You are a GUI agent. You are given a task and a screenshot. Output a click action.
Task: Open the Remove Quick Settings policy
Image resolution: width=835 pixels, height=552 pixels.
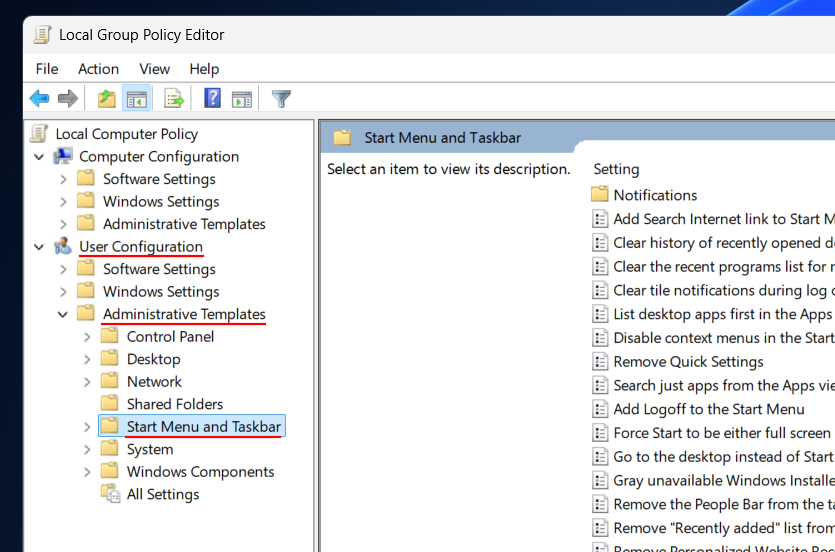688,362
